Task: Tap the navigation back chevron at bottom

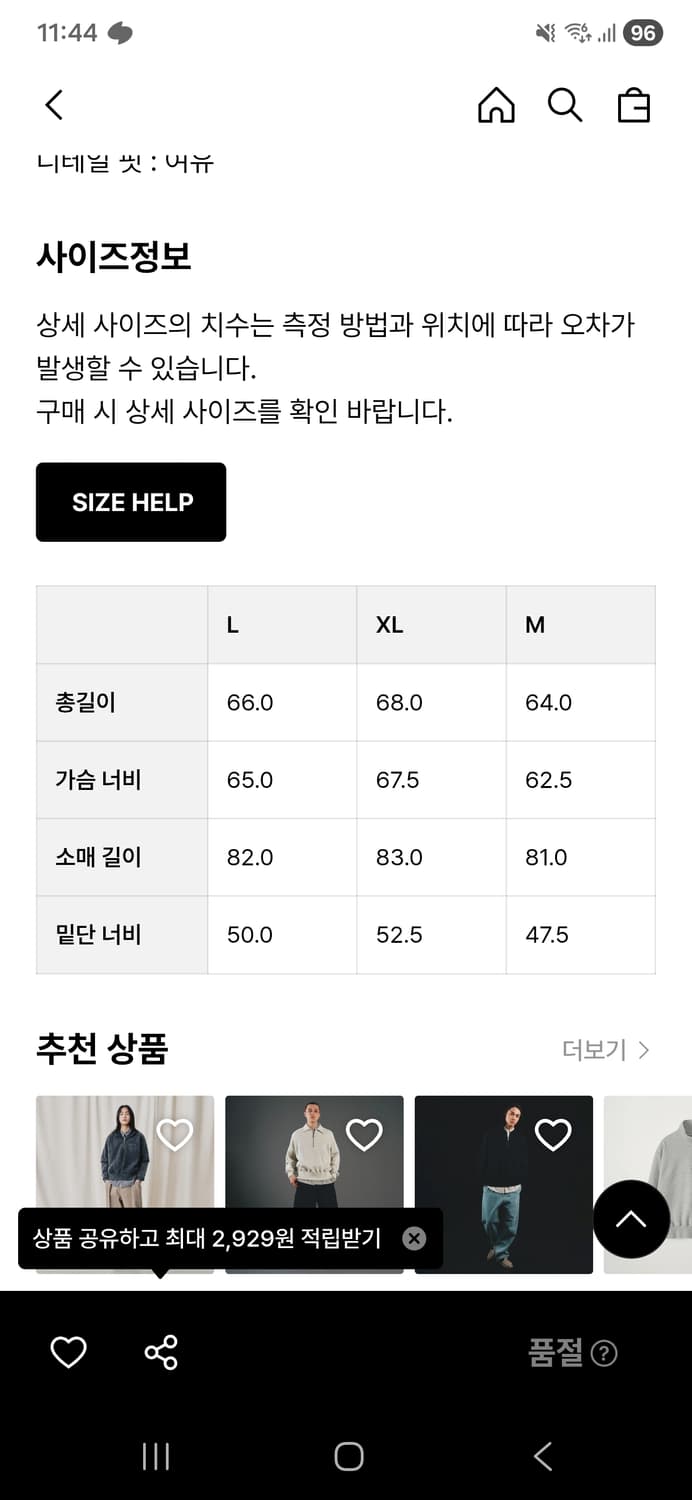Action: tap(541, 1458)
